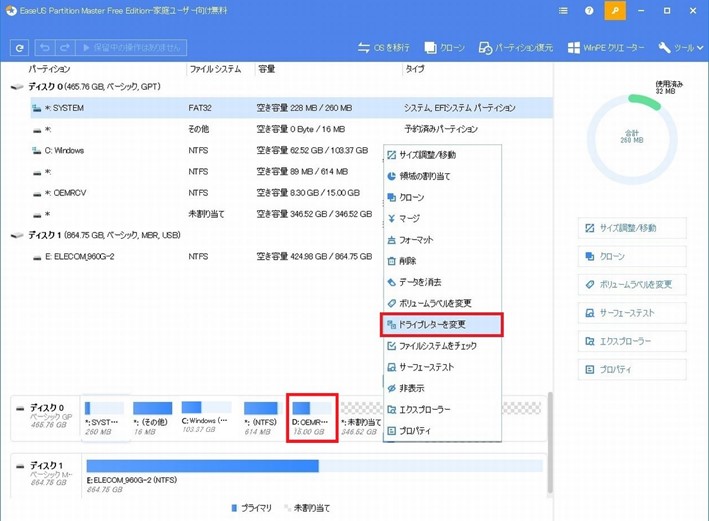Choose クローン in the context menu
Viewport: 709px width, 521px height.
tap(442, 198)
